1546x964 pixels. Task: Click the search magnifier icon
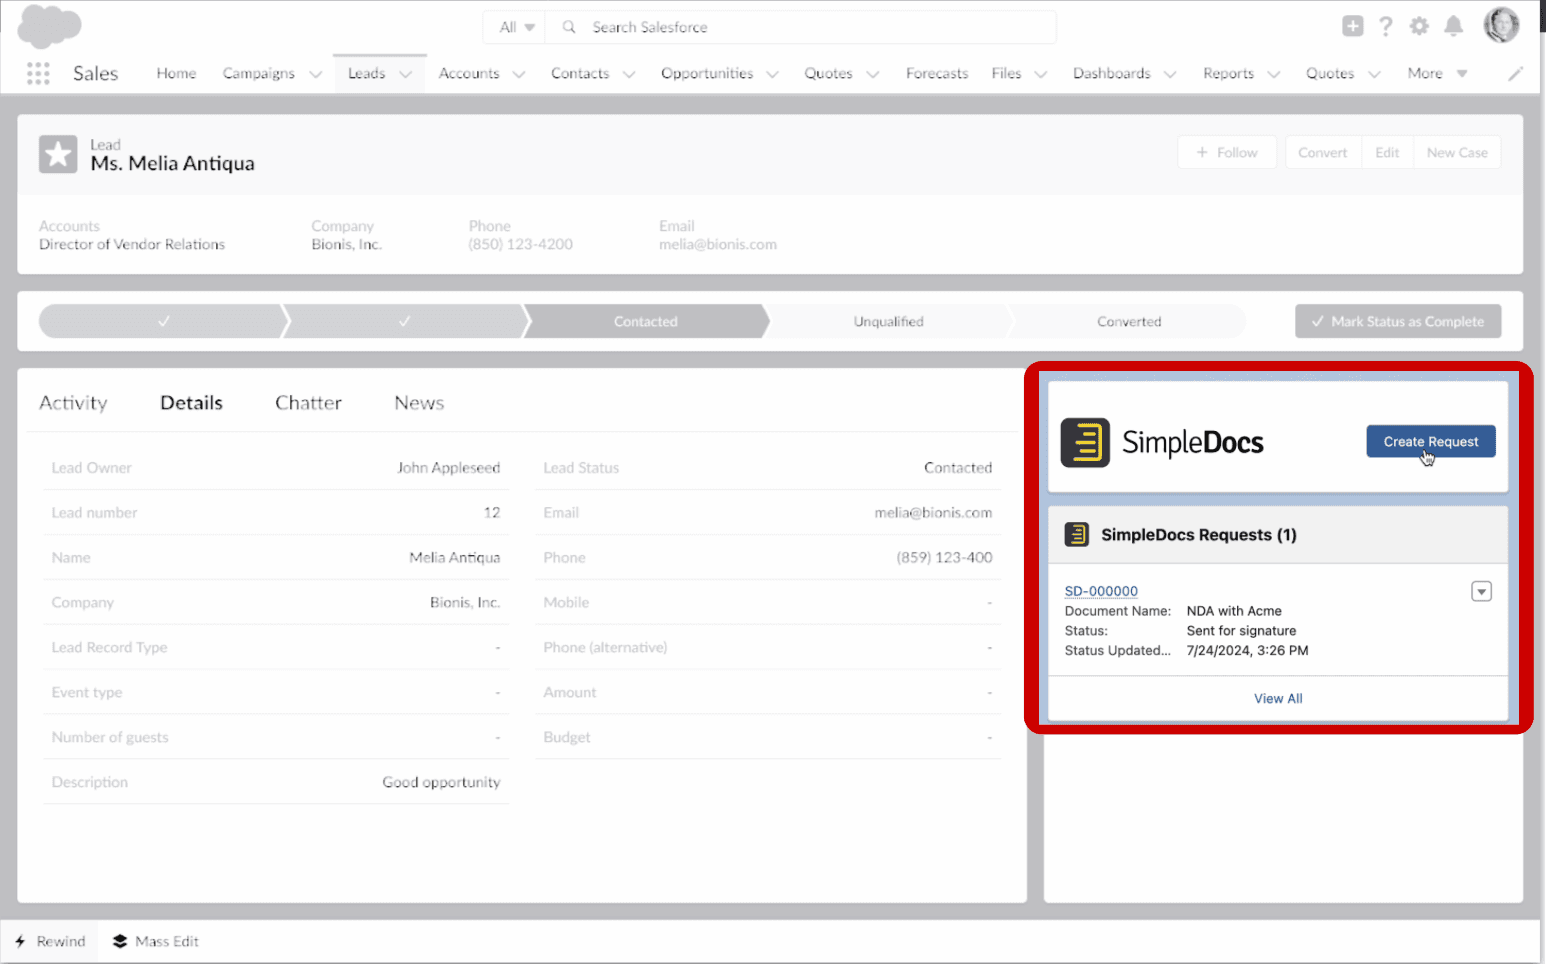[x=569, y=27]
